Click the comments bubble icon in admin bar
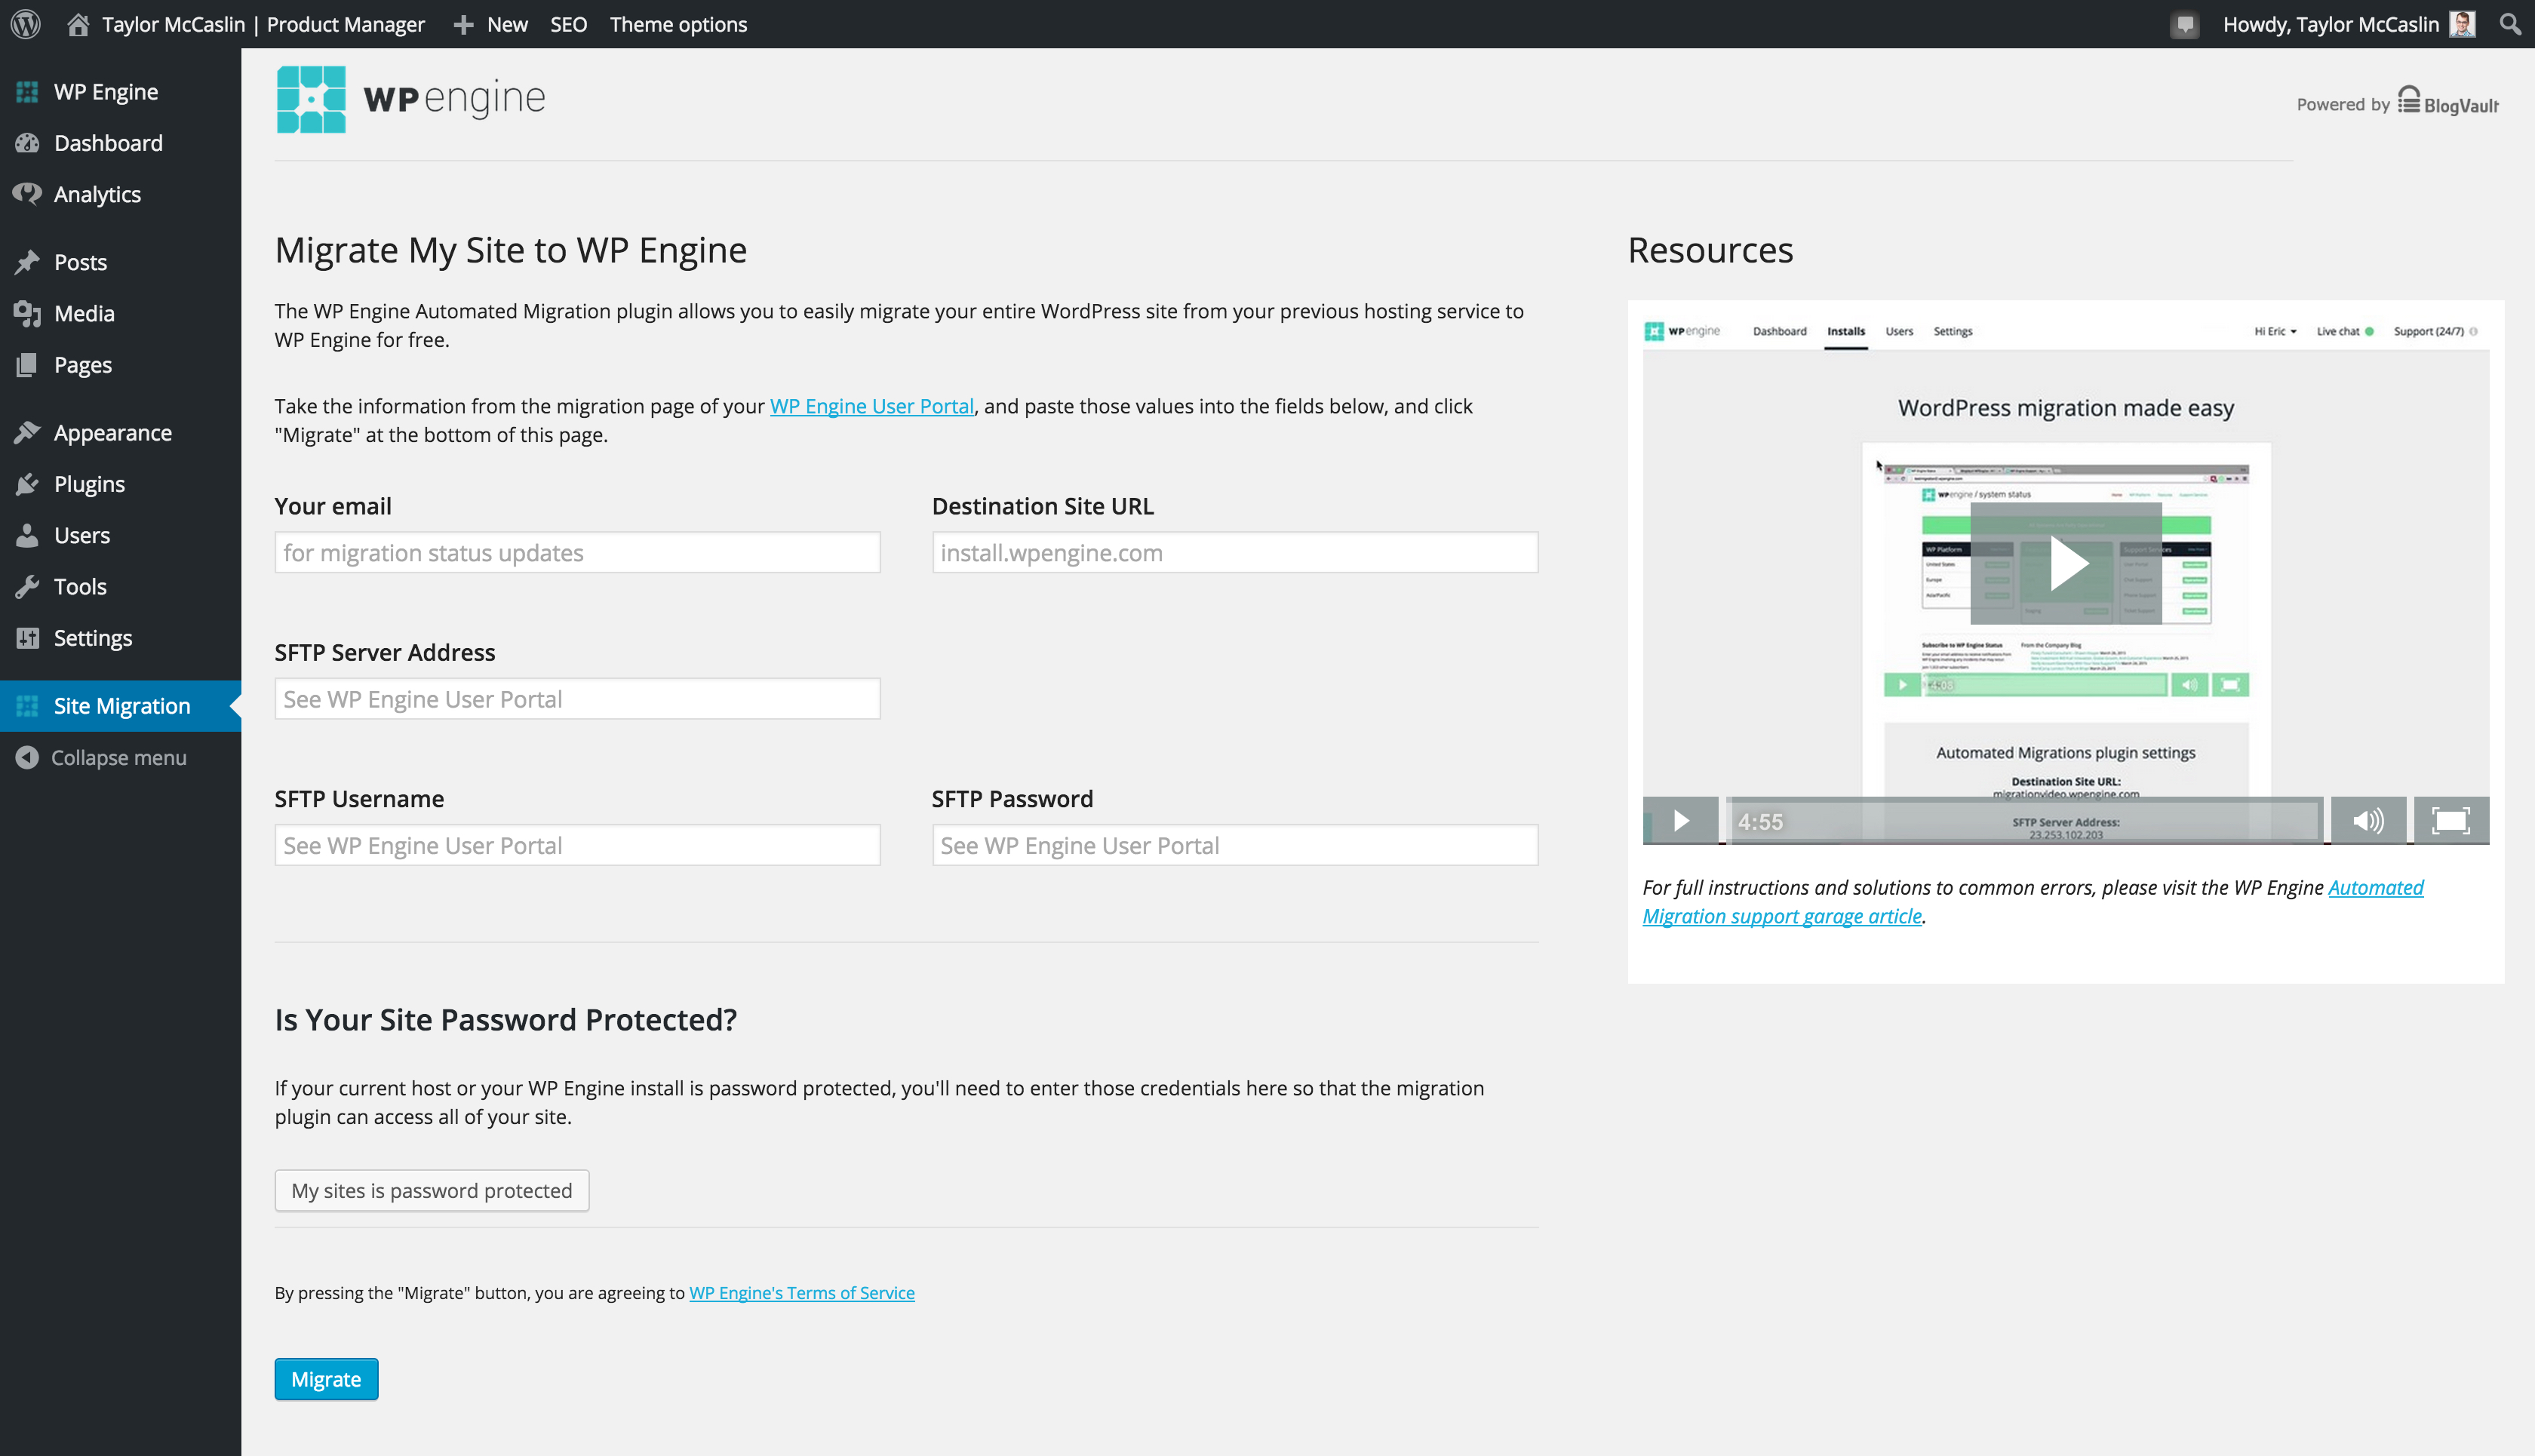 [2185, 25]
